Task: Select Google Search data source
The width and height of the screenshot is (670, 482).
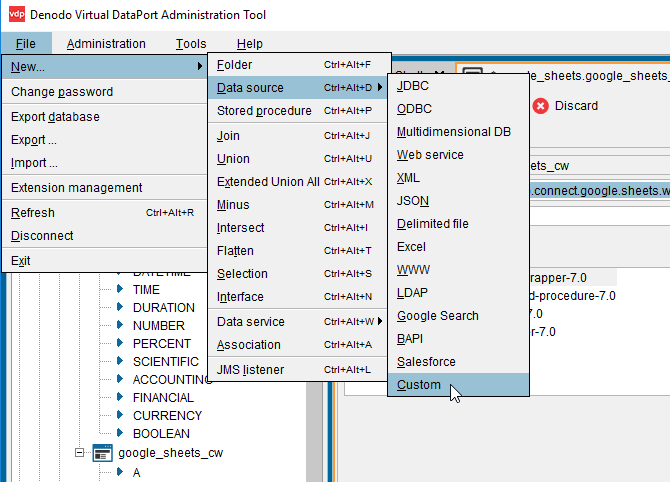Action: (x=458, y=316)
